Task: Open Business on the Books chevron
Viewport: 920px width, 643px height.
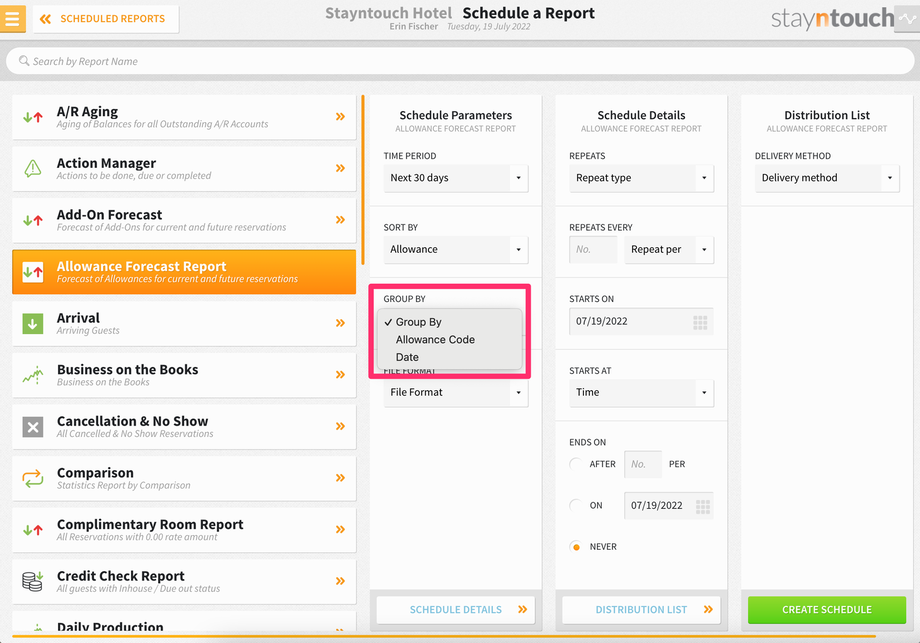Action: click(340, 375)
